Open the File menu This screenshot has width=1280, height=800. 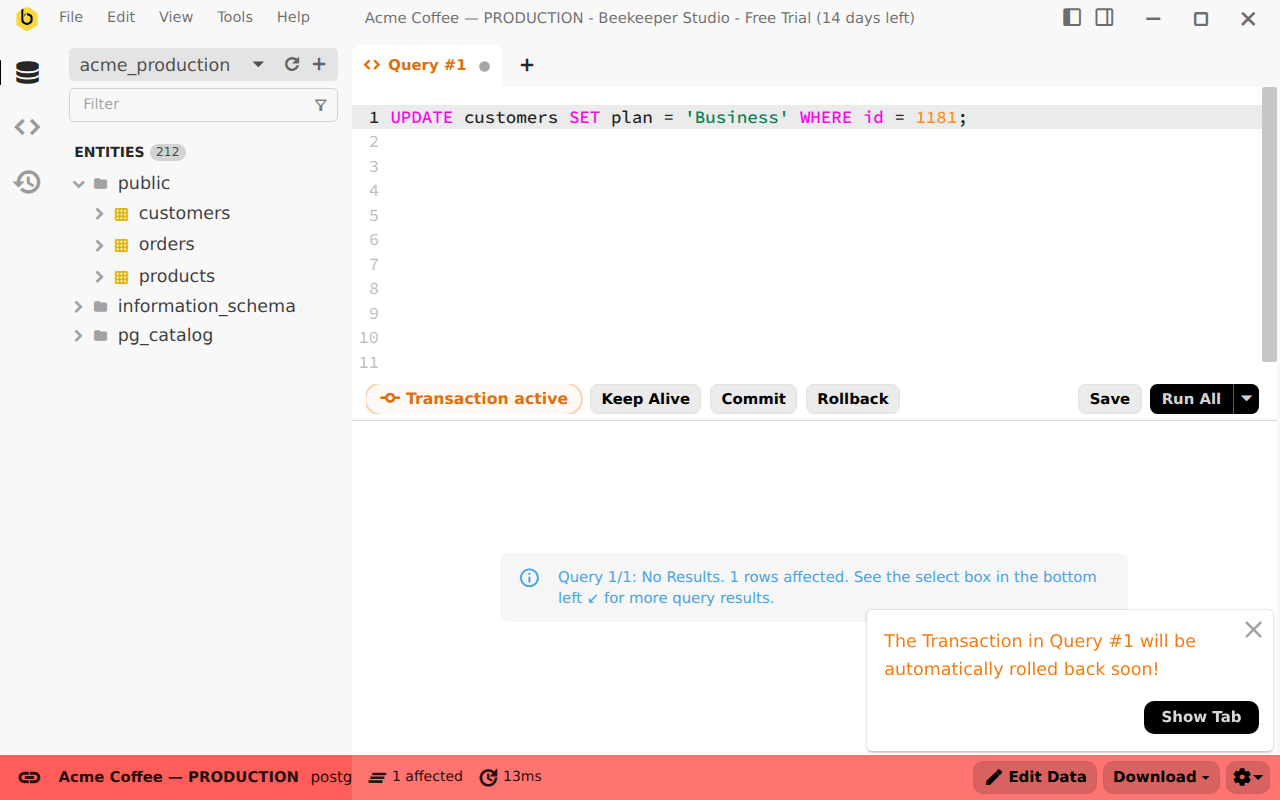(x=71, y=17)
